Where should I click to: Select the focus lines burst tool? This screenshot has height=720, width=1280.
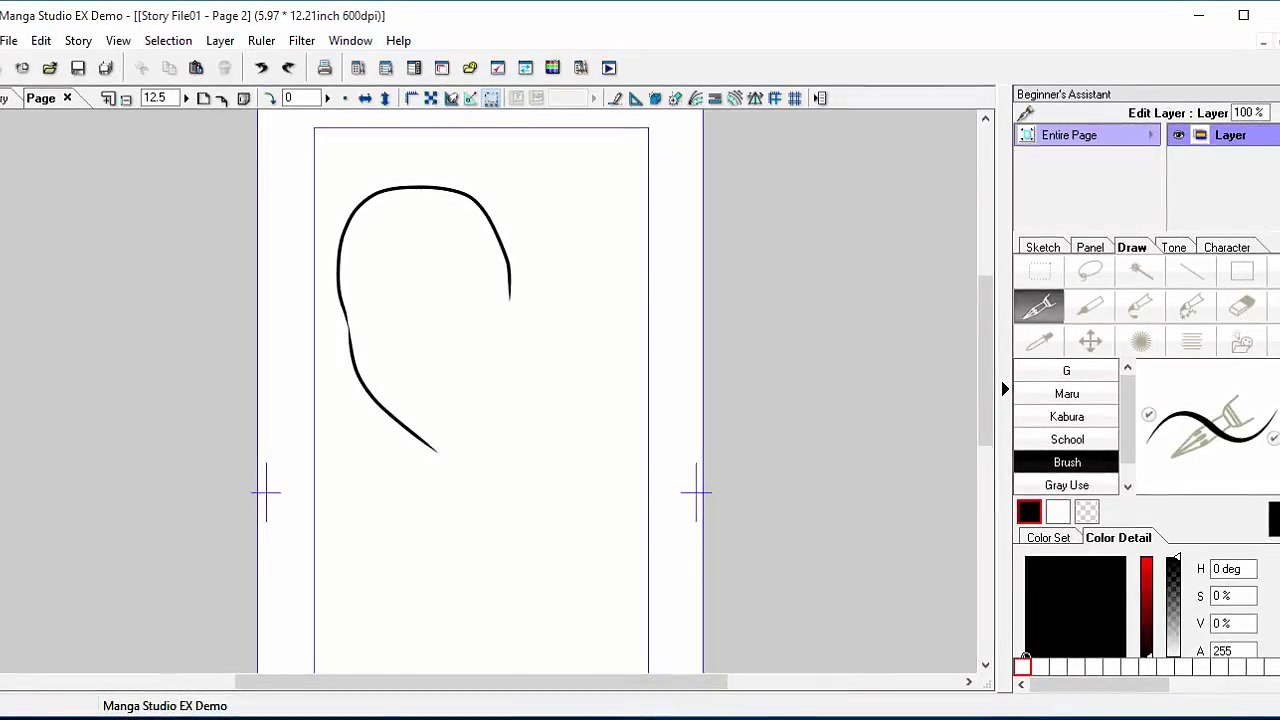point(1141,342)
